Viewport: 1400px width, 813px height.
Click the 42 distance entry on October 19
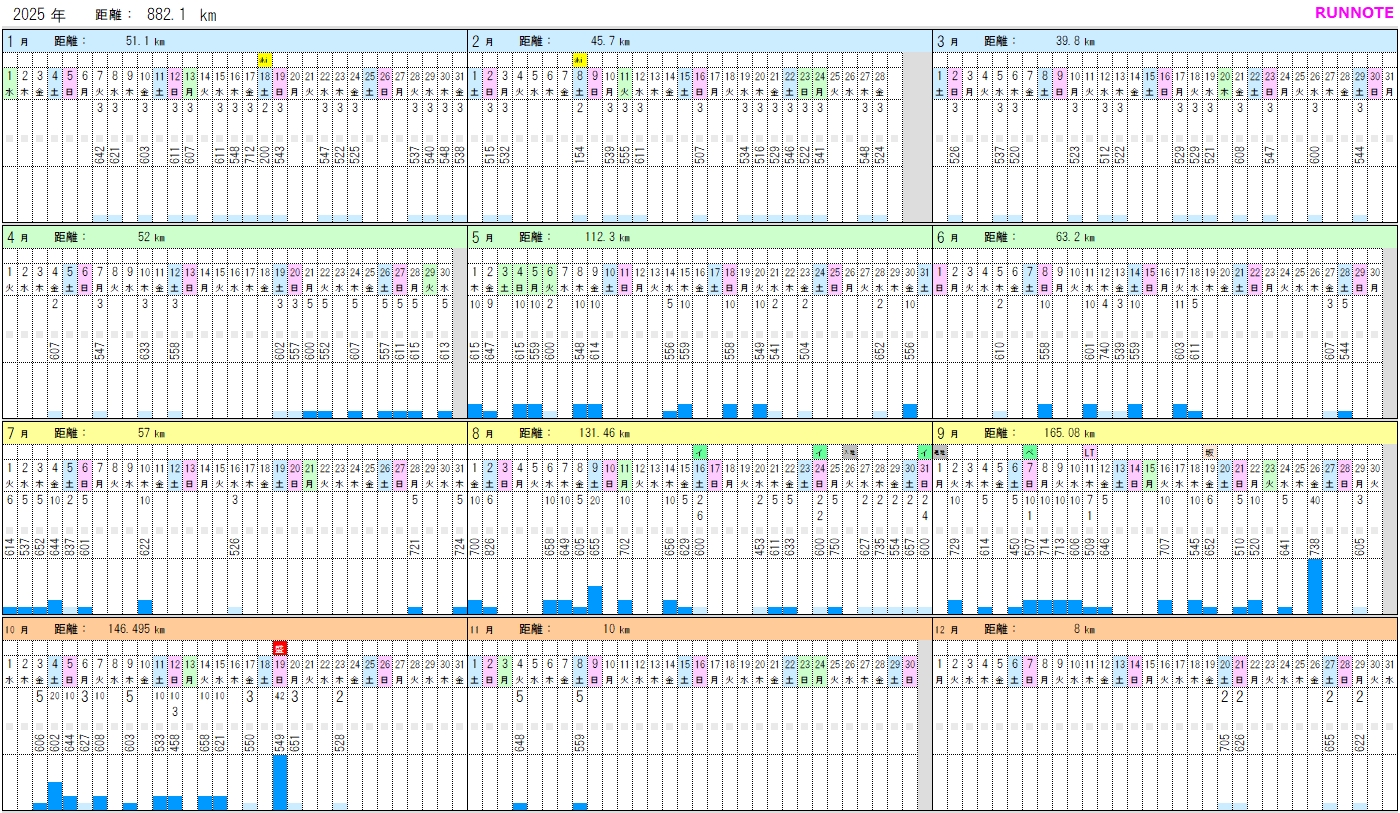280,697
